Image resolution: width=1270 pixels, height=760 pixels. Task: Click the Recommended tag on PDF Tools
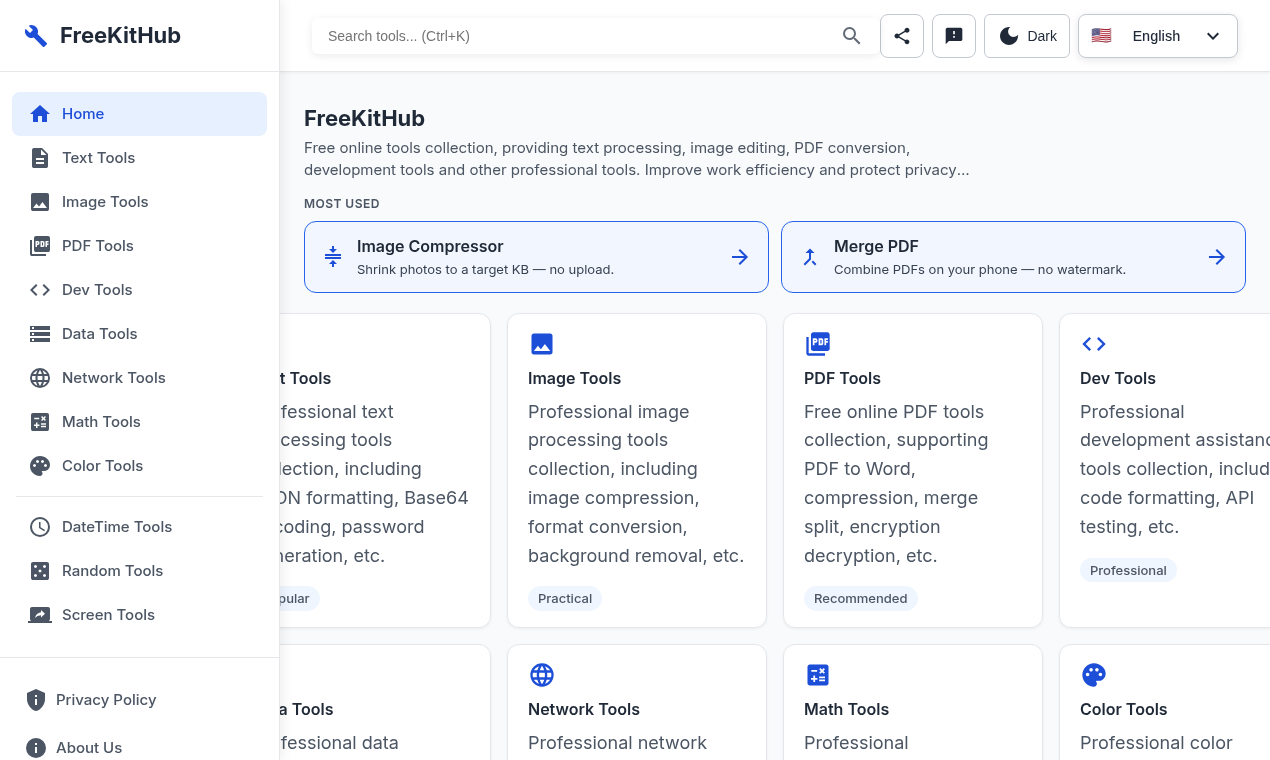point(860,599)
